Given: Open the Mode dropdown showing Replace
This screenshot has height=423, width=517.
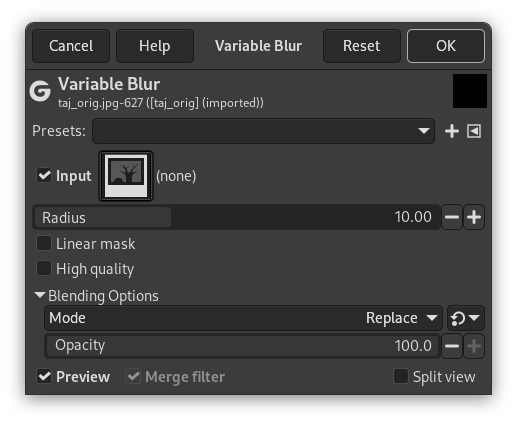Looking at the screenshot, I should pos(243,318).
